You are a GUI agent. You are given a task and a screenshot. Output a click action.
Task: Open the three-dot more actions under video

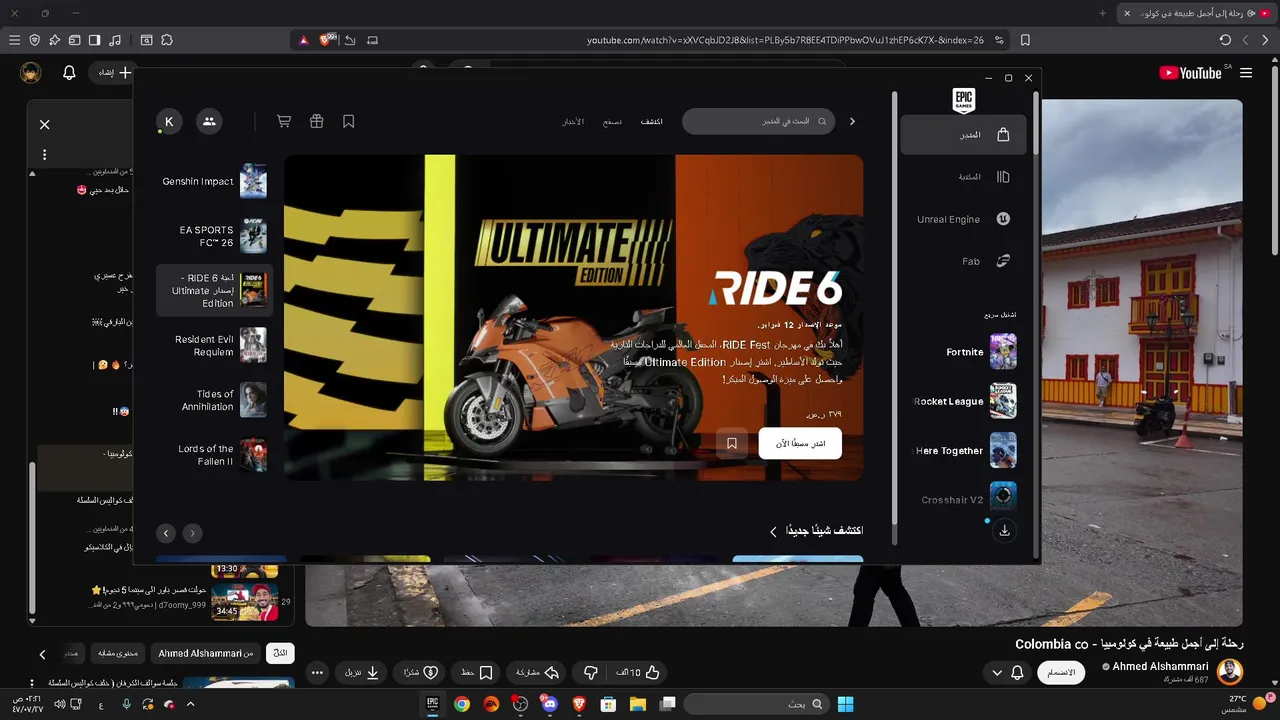[317, 673]
